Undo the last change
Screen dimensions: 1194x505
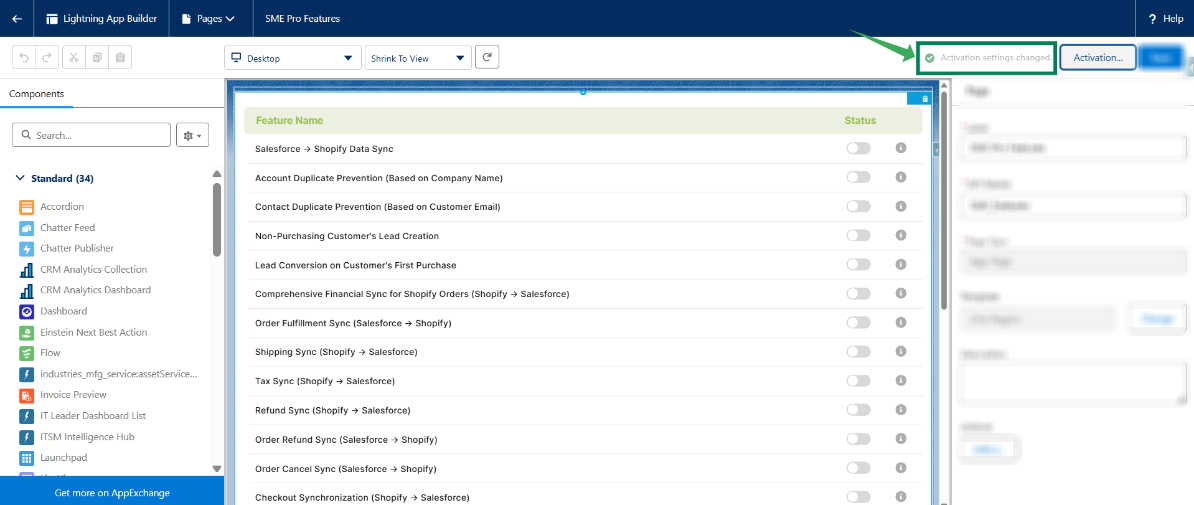coord(25,57)
